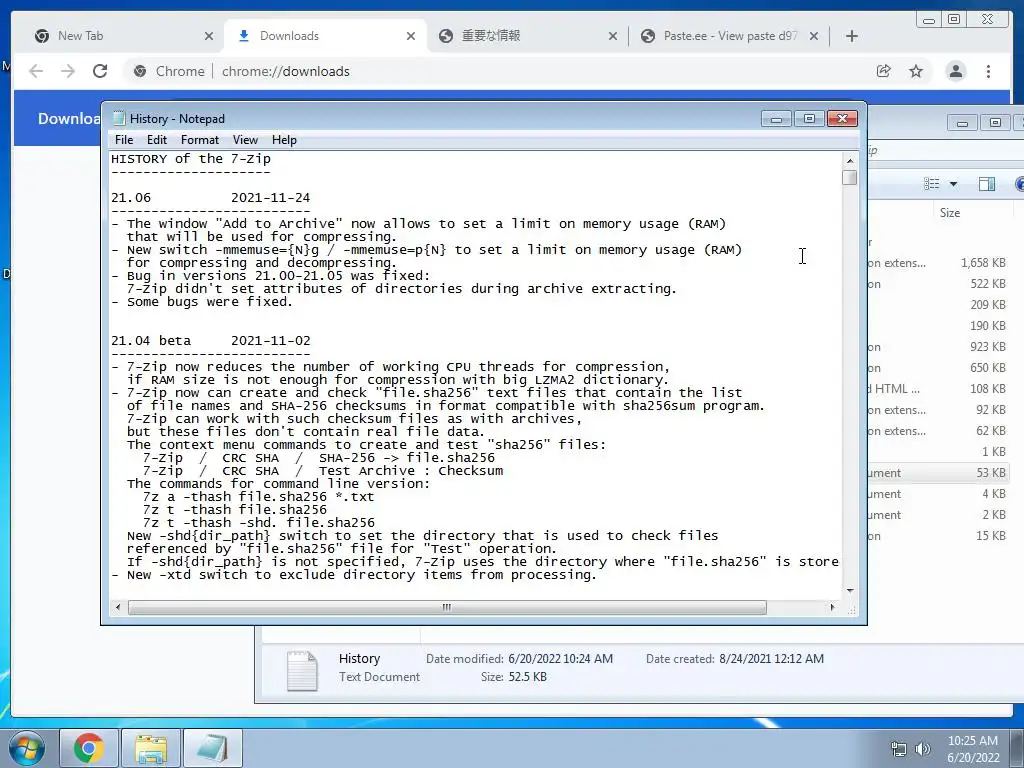
Task: Close the Downloads browser tab
Action: [411, 37]
